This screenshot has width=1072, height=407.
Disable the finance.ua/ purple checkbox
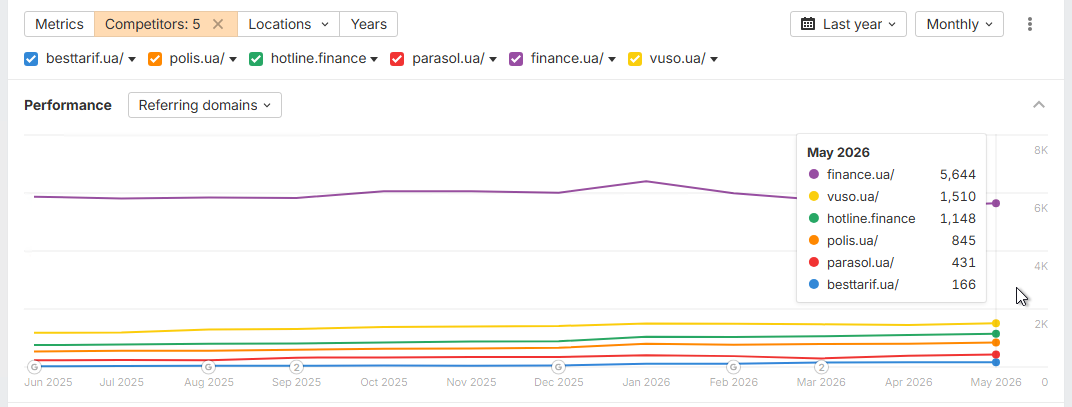tap(516, 59)
